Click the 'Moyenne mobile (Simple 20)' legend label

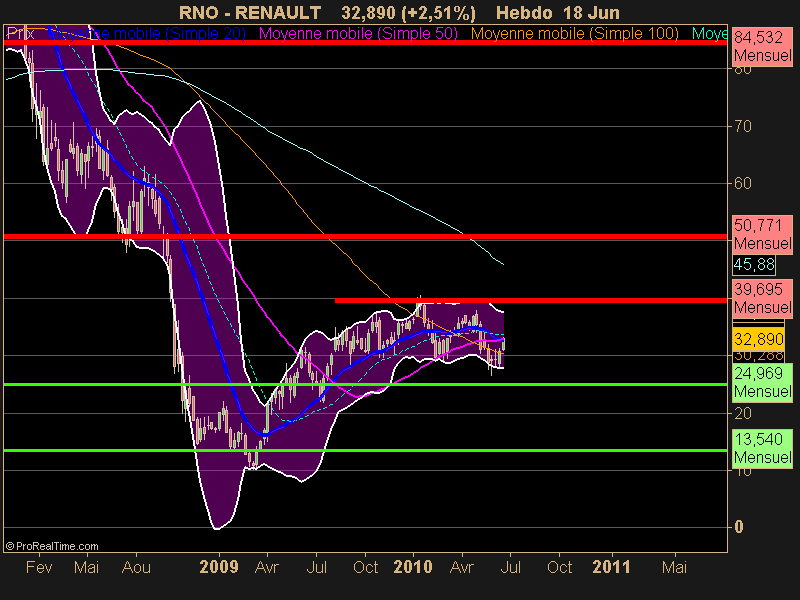tap(146, 34)
